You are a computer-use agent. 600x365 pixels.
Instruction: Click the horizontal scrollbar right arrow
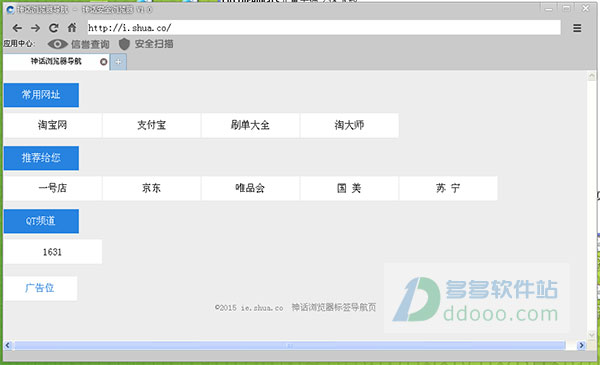coord(581,345)
